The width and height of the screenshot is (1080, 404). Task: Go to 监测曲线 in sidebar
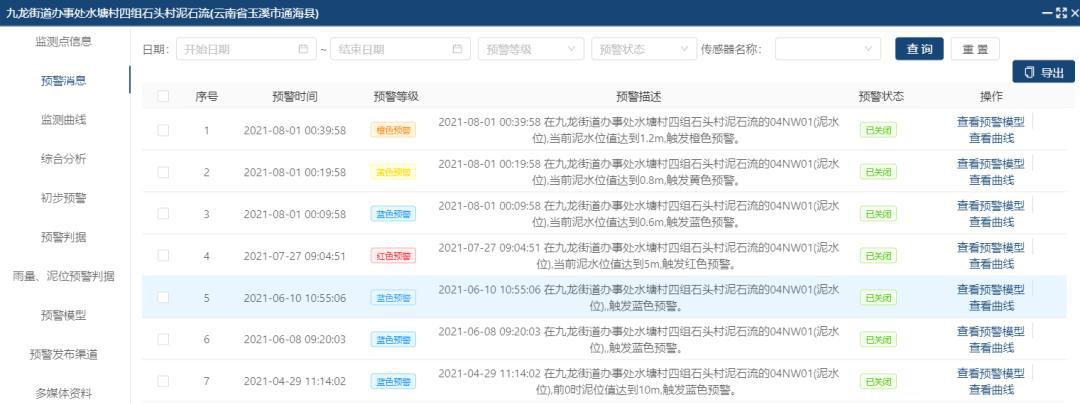63,120
